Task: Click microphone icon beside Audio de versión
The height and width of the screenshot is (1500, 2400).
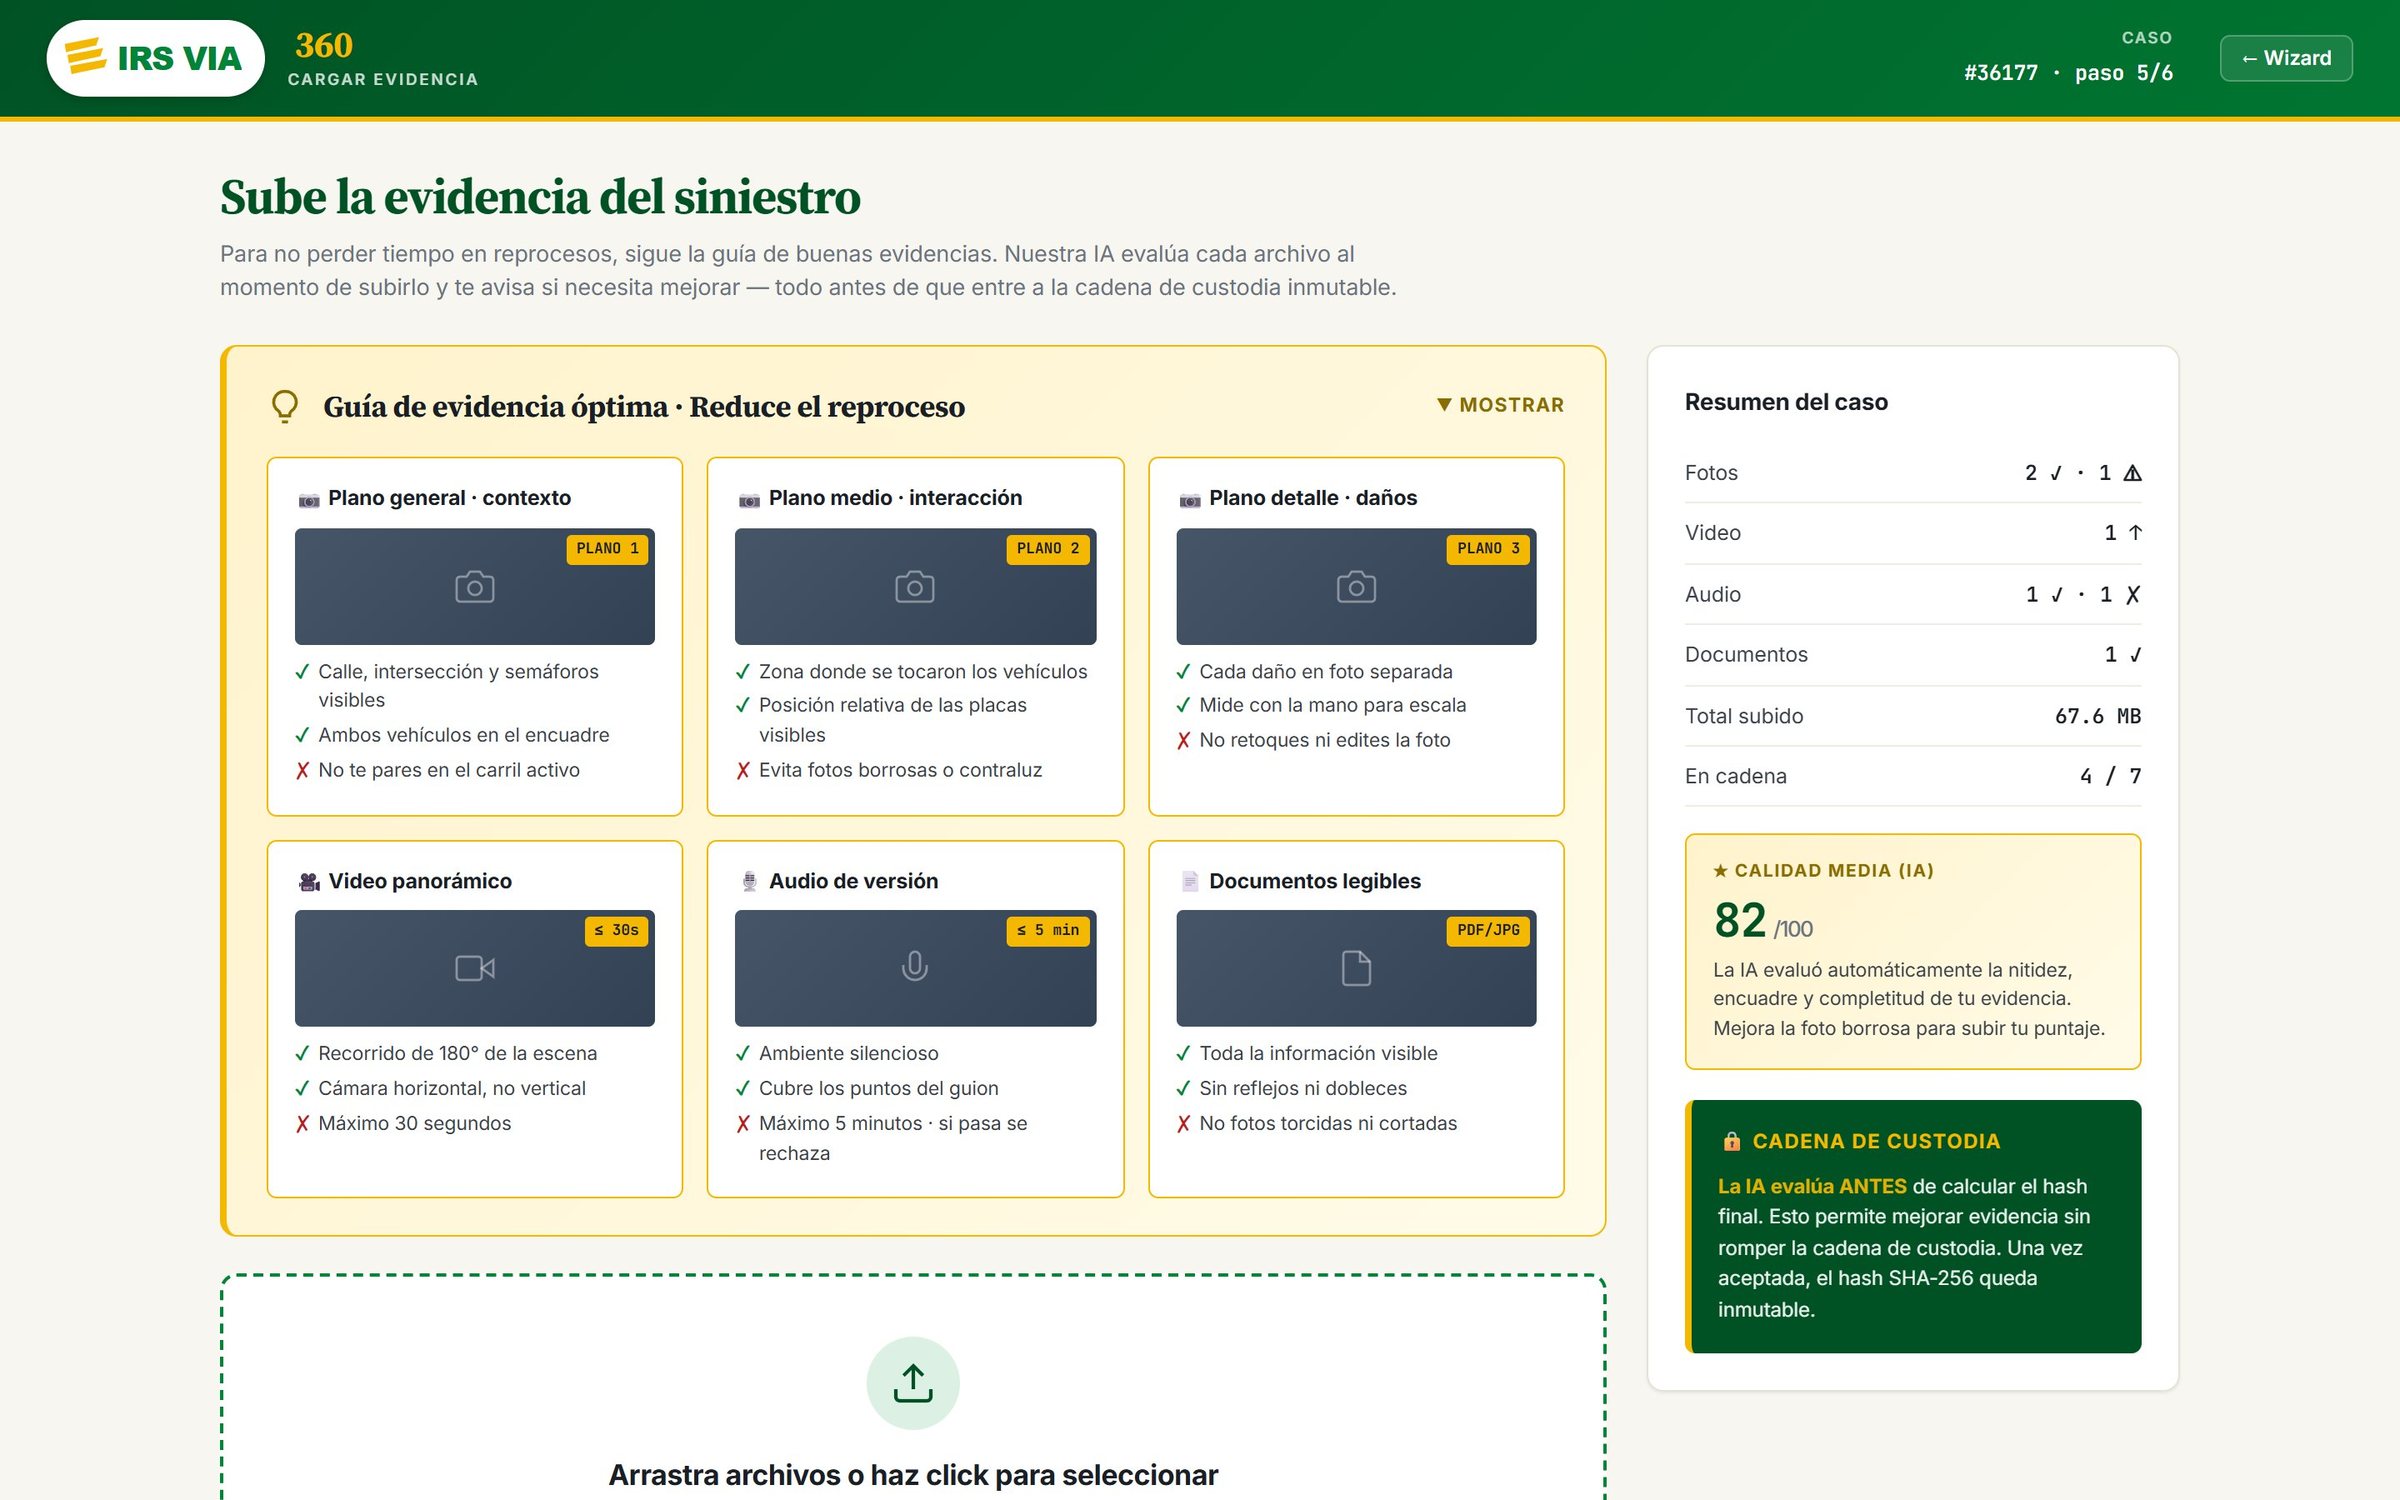Action: [x=749, y=881]
